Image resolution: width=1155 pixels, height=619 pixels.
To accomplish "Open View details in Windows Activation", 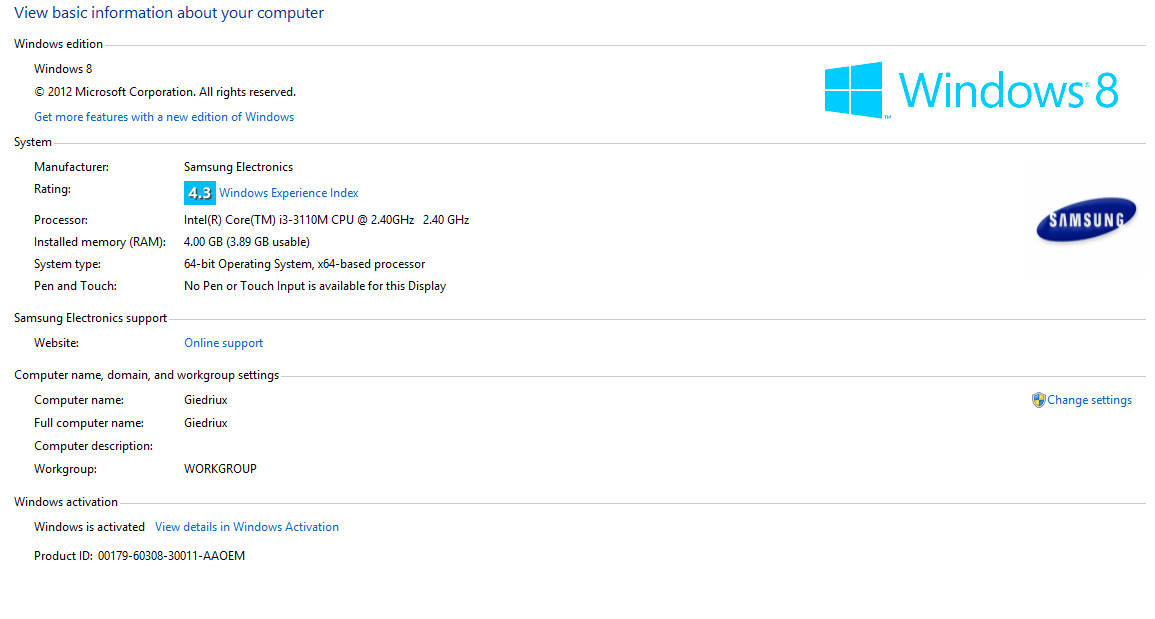I will click(x=247, y=527).
